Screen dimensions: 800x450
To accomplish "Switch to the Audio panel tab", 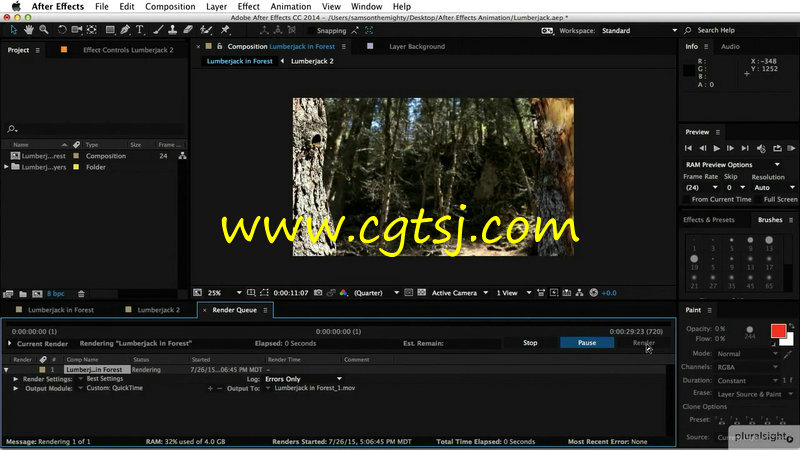I will 730,46.
